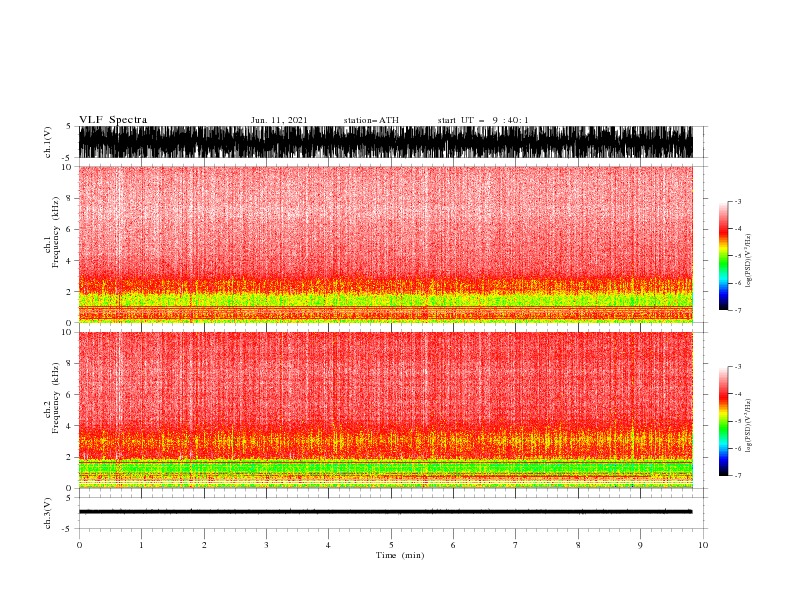Click the 'start UT = 9:40:1' text

(x=483, y=120)
